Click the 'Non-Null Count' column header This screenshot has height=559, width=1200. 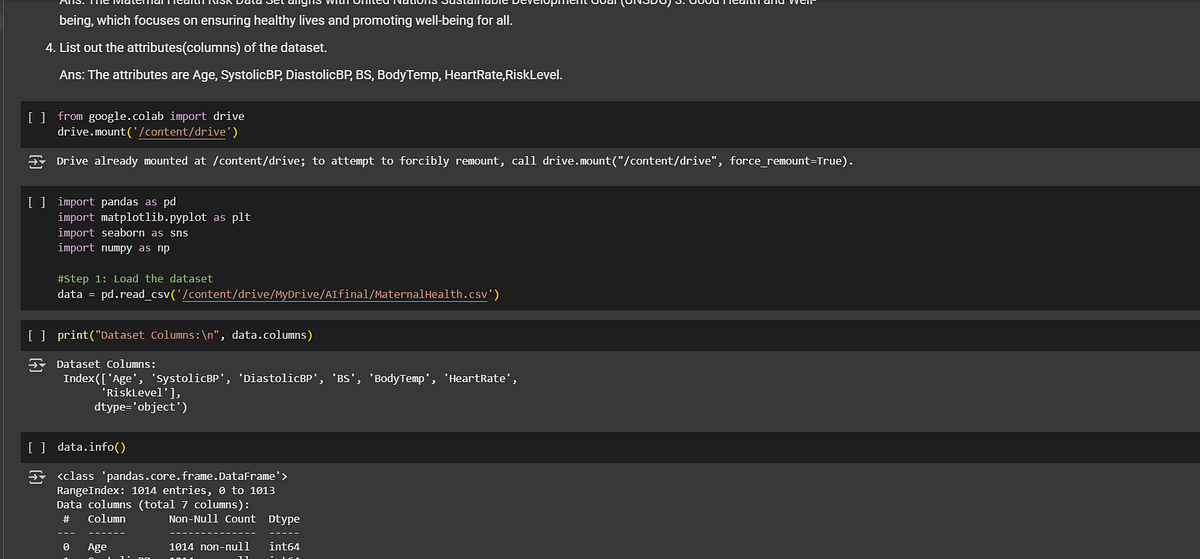[212, 519]
